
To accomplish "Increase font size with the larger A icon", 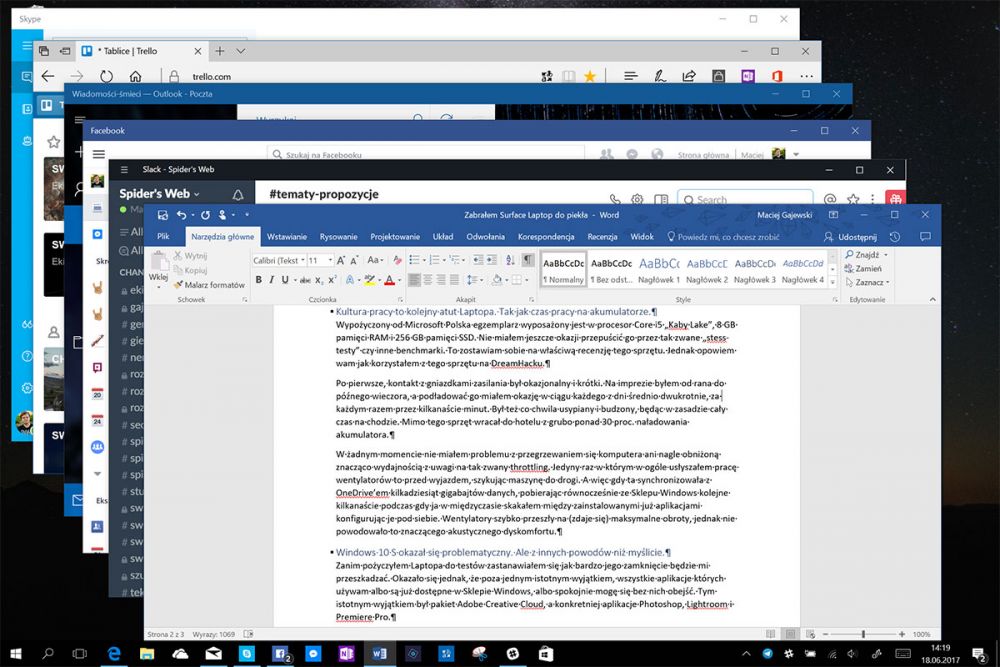I will [341, 260].
